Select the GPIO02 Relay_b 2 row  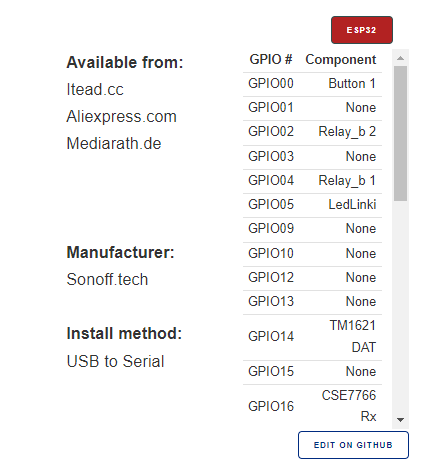[312, 132]
